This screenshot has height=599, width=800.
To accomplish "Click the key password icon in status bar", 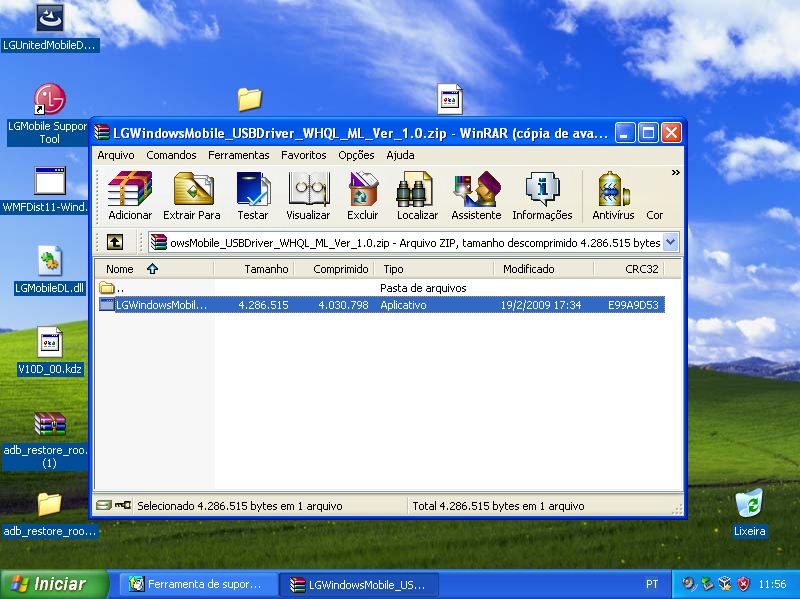I will (x=122, y=506).
